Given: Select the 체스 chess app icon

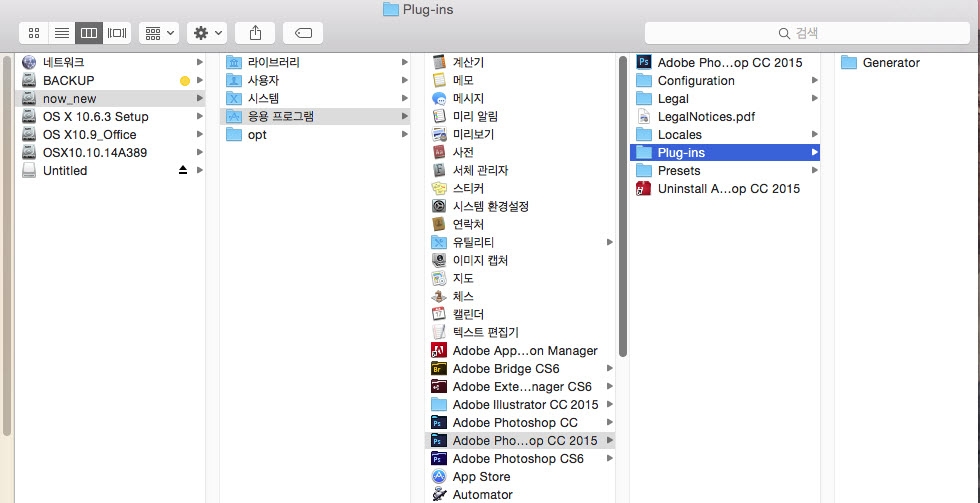Looking at the screenshot, I should 439,296.
